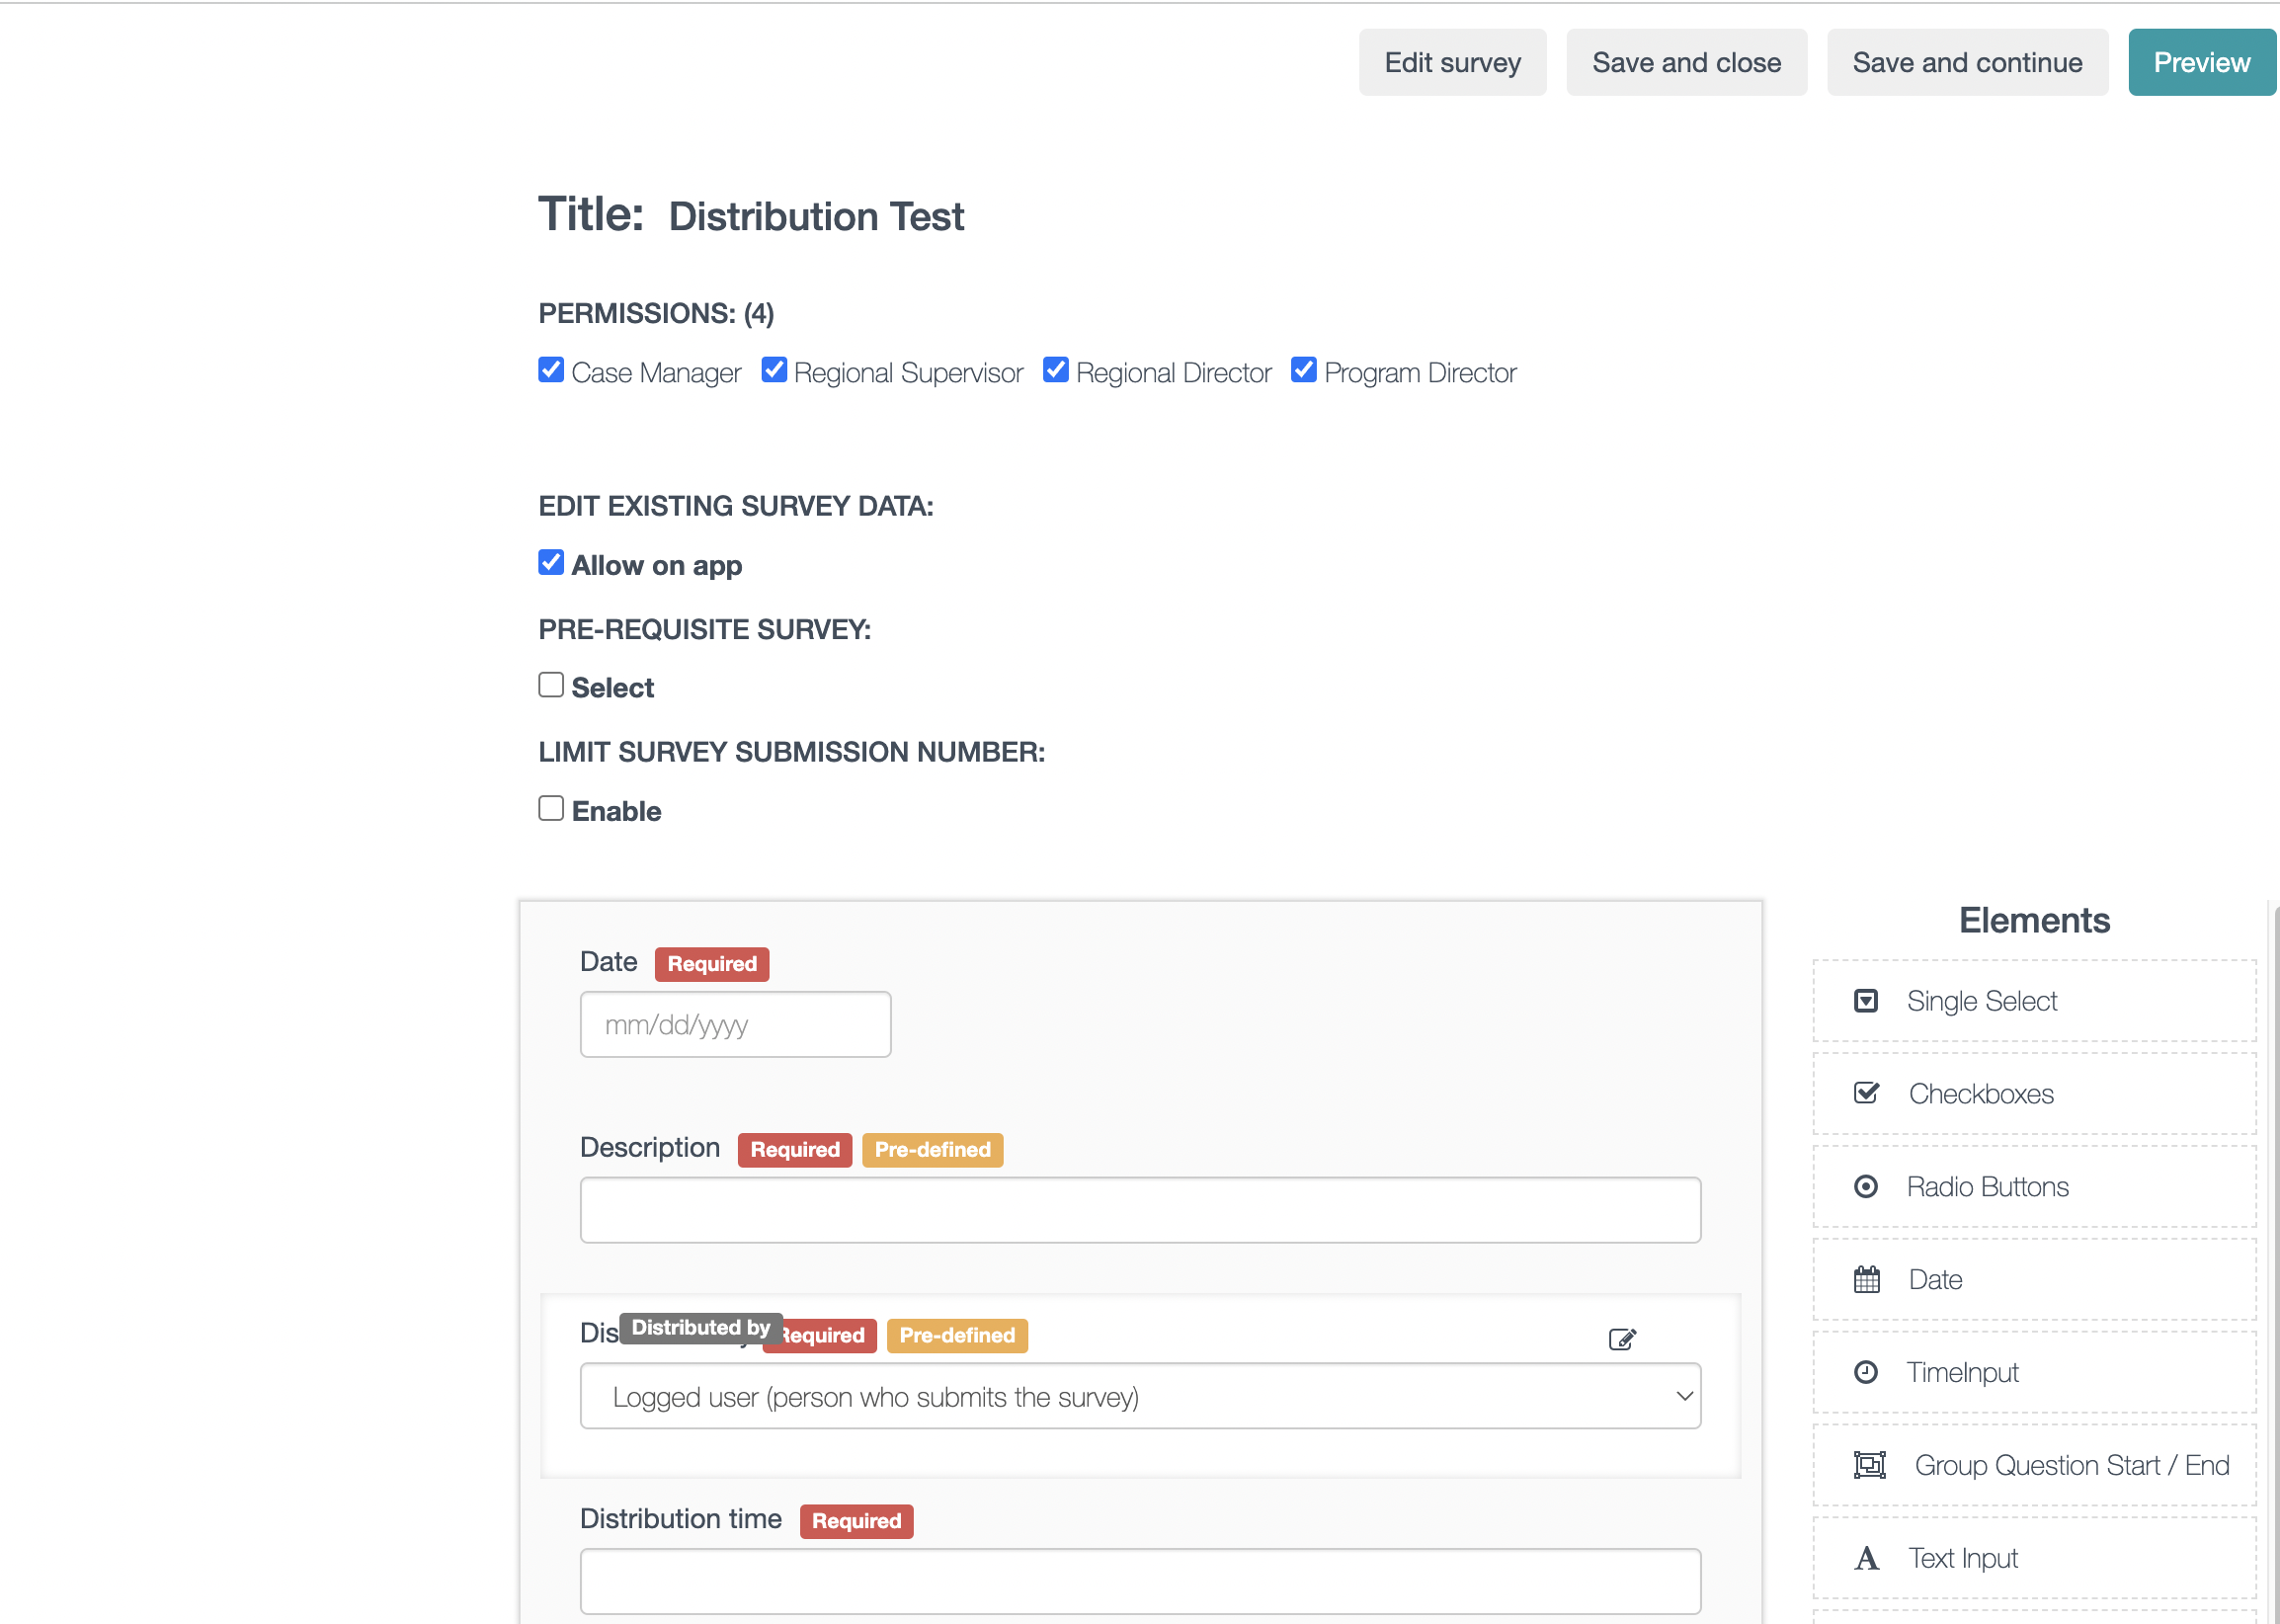Select the Single Select element icon
The height and width of the screenshot is (1624, 2280).
(x=1865, y=1001)
